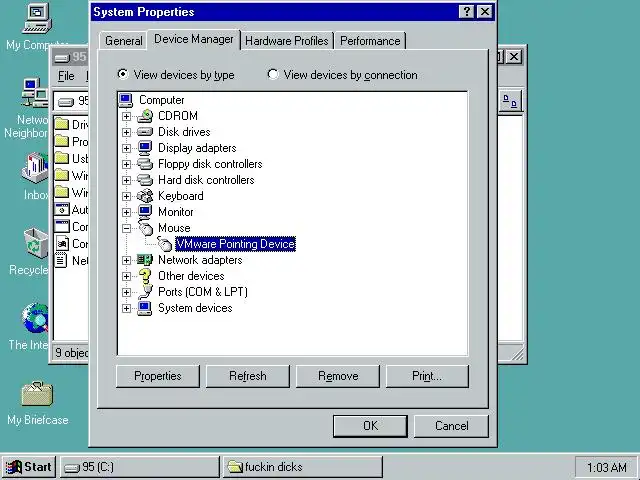Expand the Floppy disk controllers node
This screenshot has height=480, width=640.
click(127, 164)
